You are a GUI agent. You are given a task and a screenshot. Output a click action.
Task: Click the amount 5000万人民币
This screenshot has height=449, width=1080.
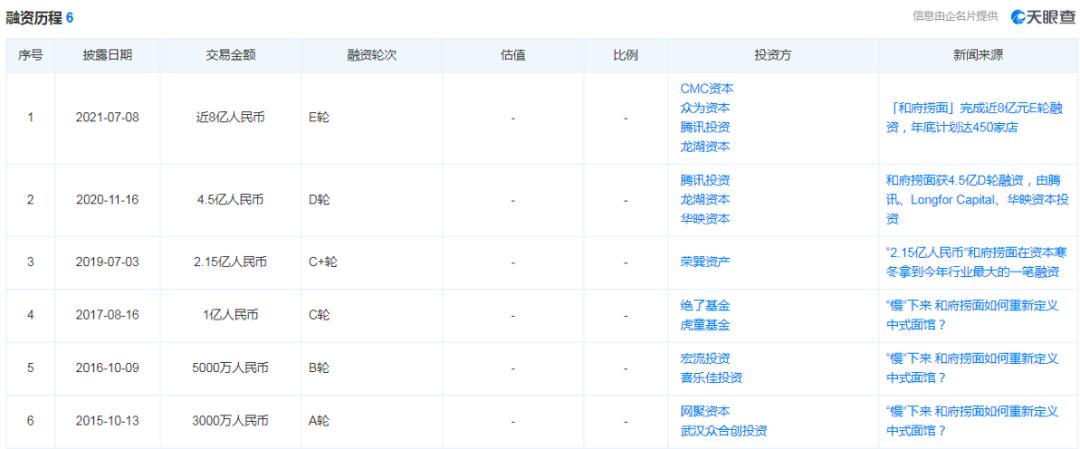[231, 368]
